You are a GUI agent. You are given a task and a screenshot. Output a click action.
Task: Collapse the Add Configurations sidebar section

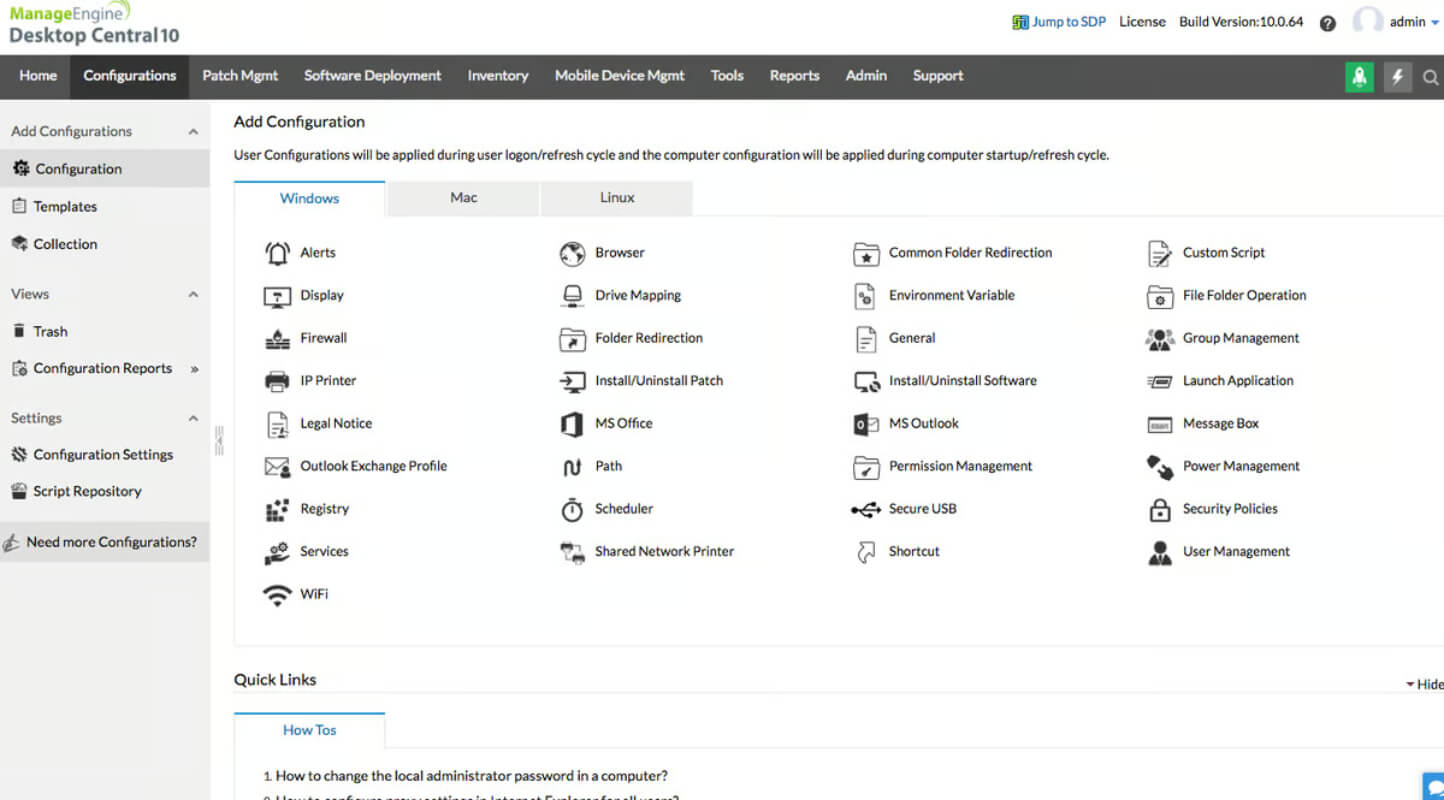click(x=193, y=132)
